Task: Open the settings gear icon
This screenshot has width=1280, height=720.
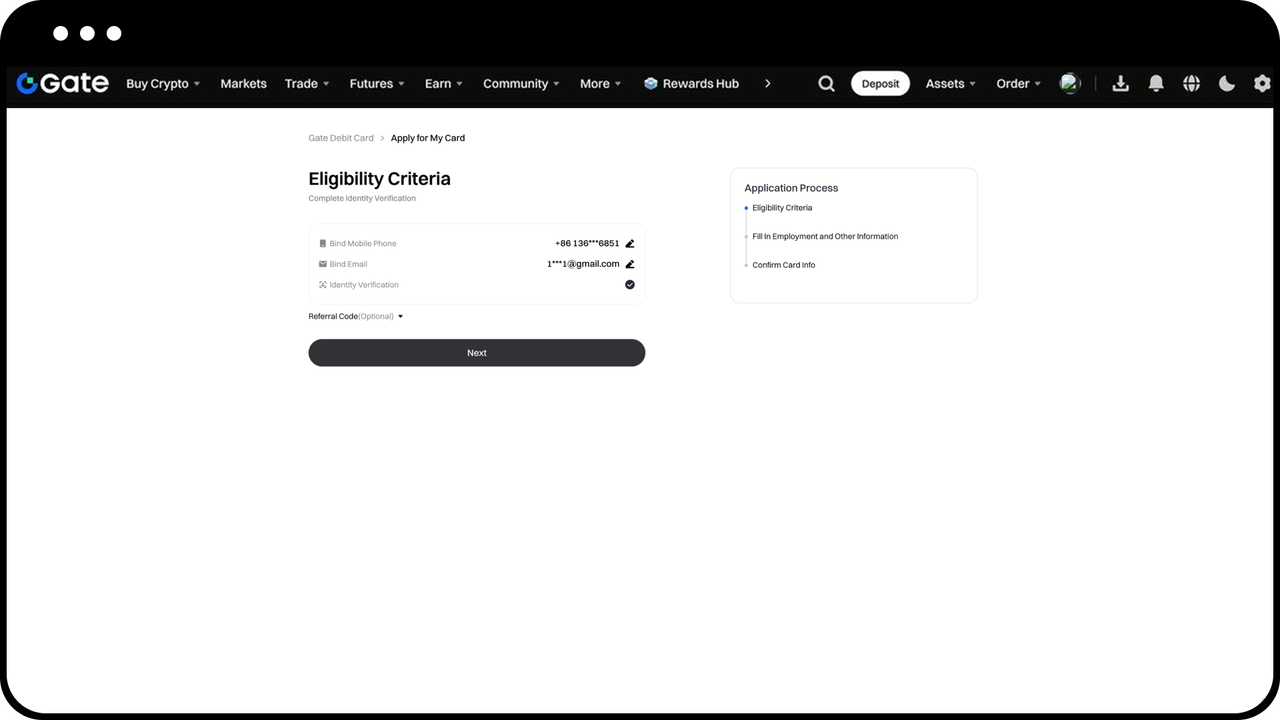Action: [1262, 84]
